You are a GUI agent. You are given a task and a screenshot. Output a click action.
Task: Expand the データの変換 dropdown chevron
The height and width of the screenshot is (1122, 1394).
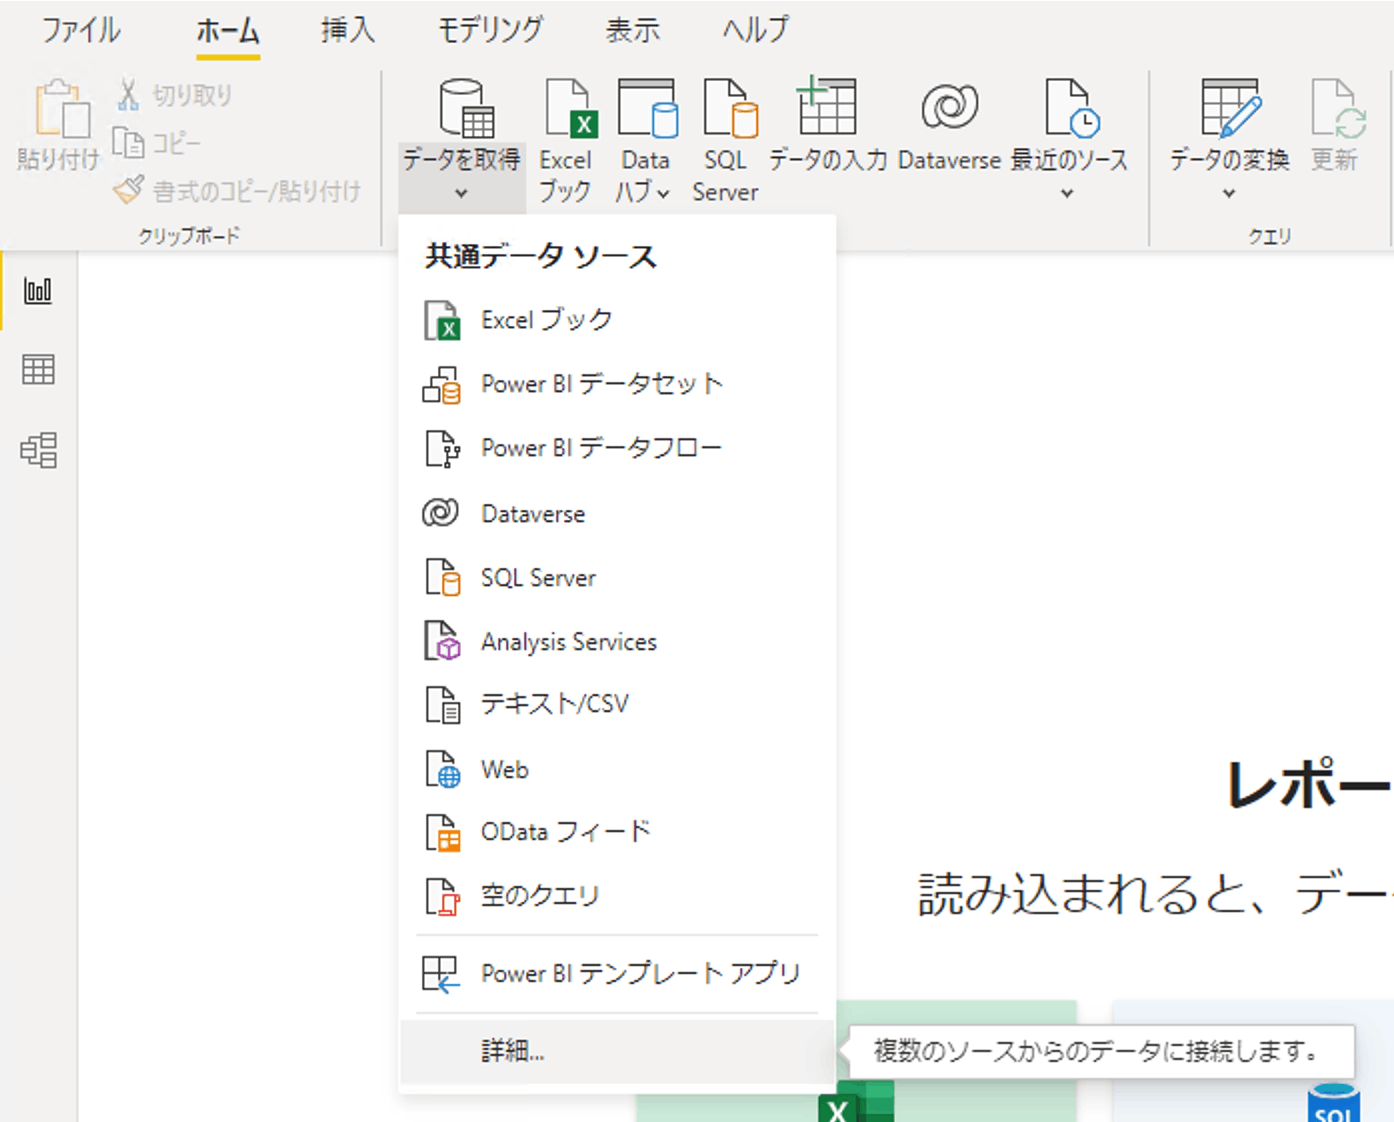pyautogui.click(x=1229, y=193)
